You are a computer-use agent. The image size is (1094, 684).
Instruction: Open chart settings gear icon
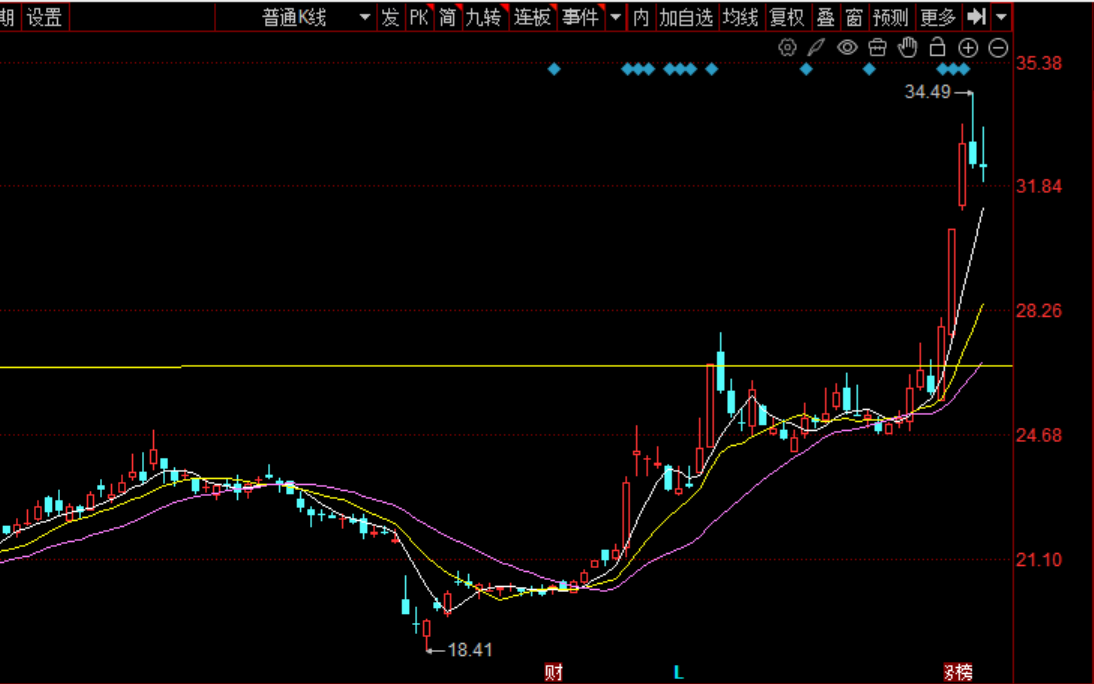[787, 47]
